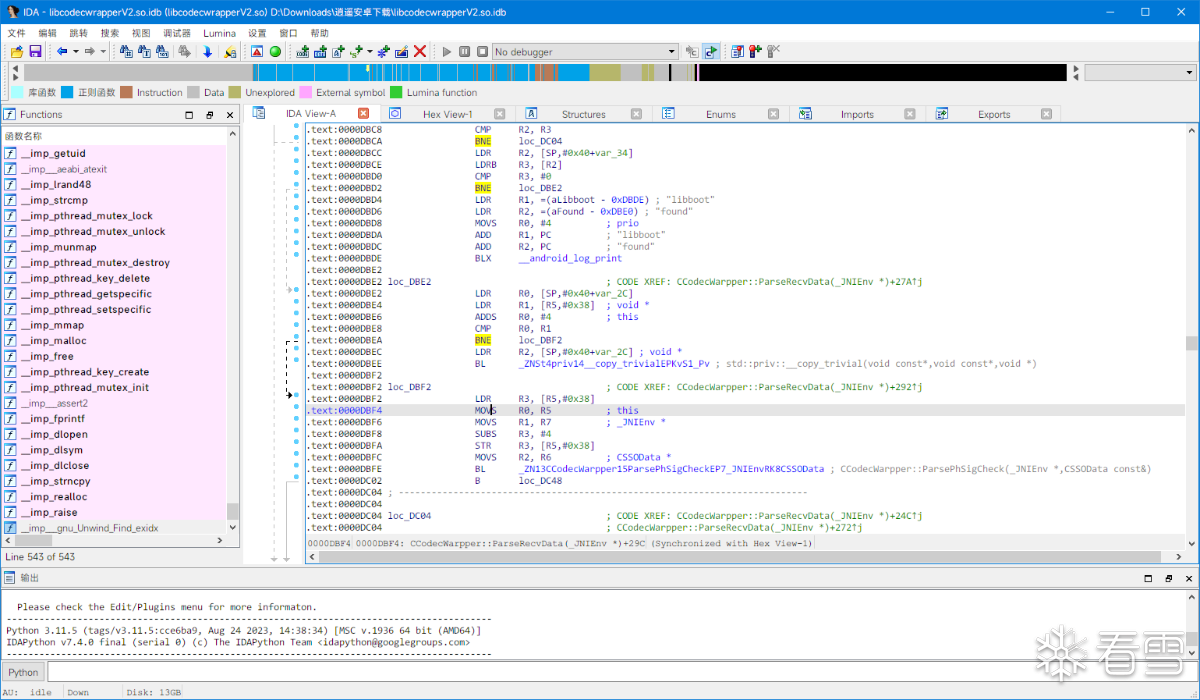
Task: Expand the dropdown right of navigation band
Action: coord(1190,73)
